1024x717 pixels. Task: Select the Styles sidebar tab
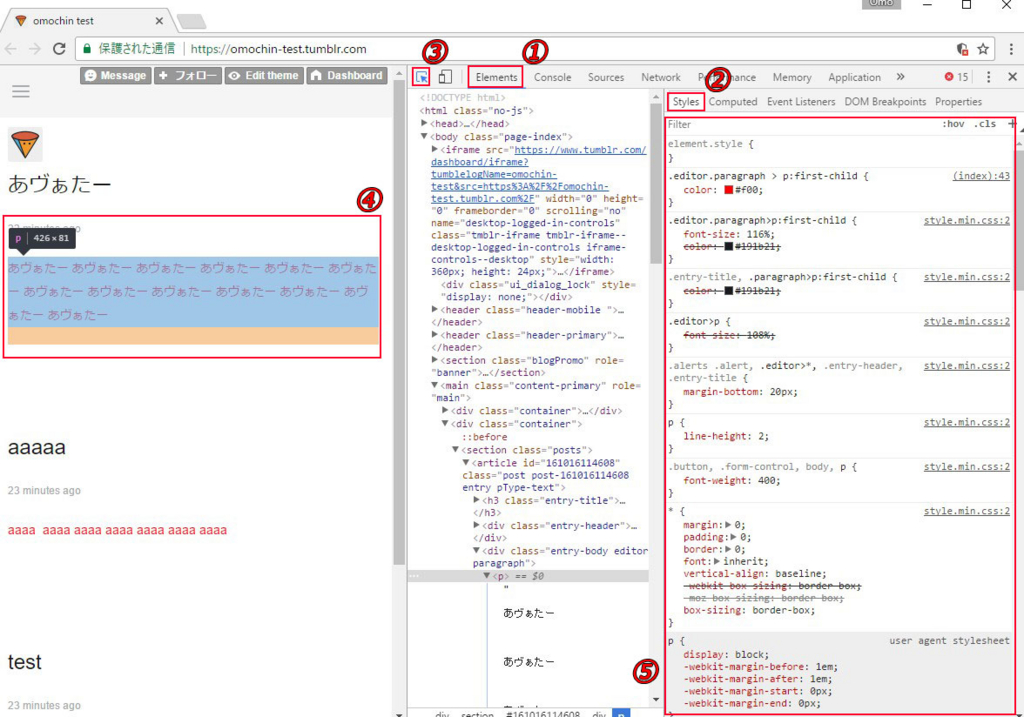[x=686, y=102]
